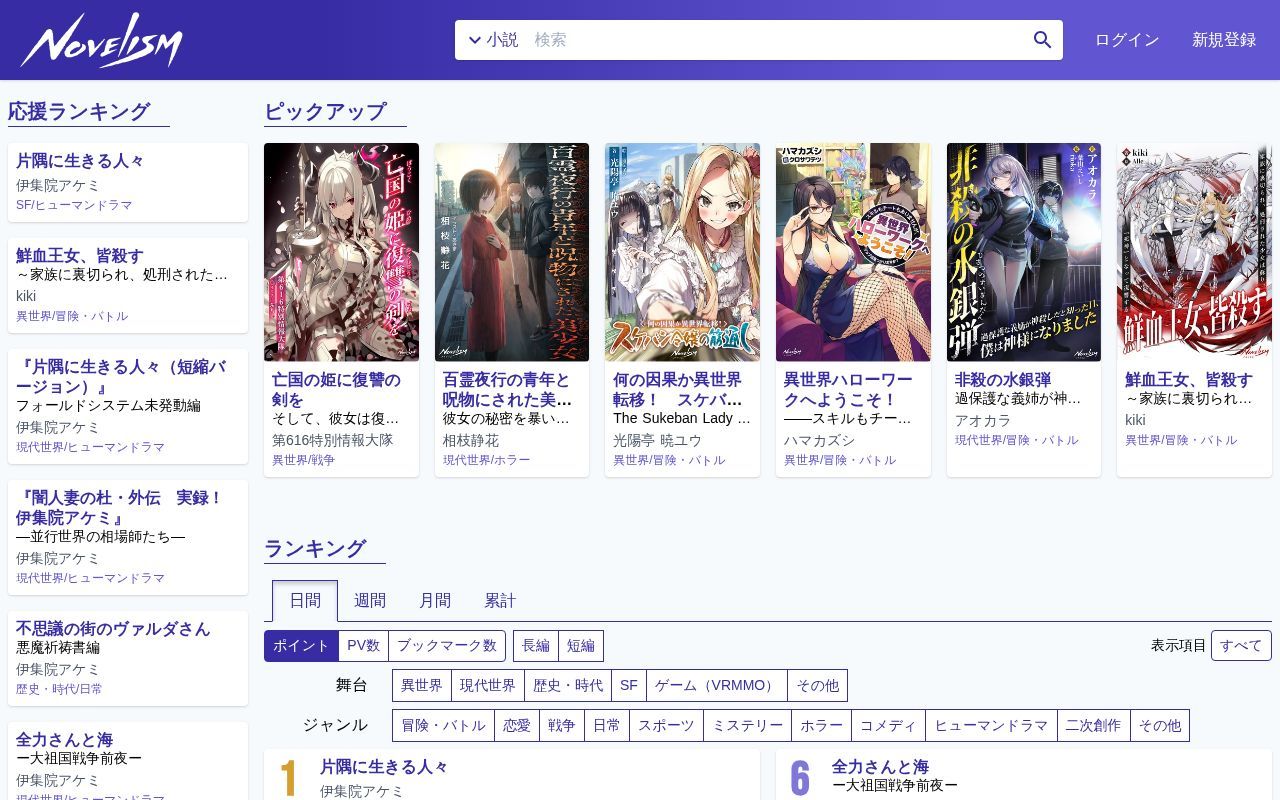1280x800 pixels.
Task: Click sidebar tag 歴史・時代/日常
Action: pyautogui.click(x=59, y=689)
